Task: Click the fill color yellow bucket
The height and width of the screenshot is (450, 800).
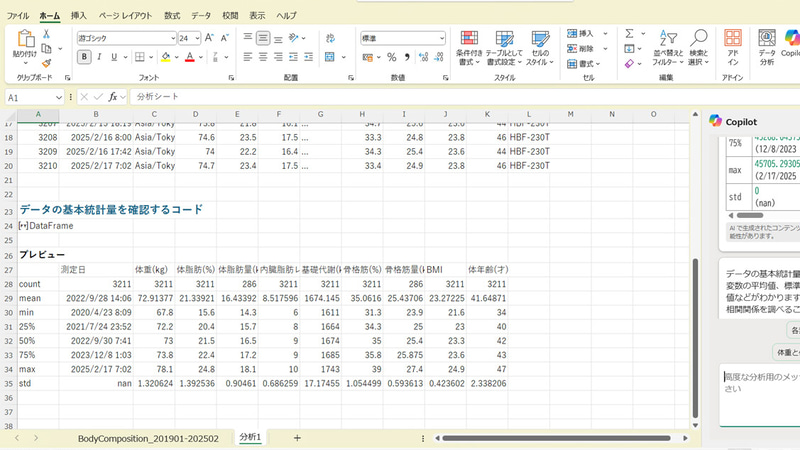Action: (x=165, y=57)
